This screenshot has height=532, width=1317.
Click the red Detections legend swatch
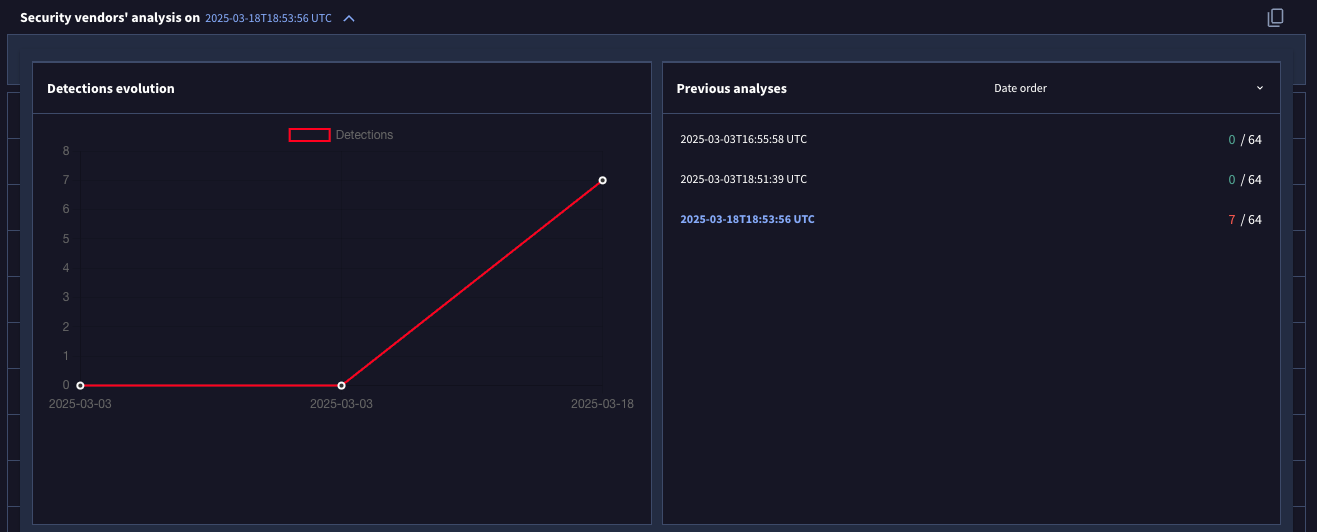tap(309, 135)
